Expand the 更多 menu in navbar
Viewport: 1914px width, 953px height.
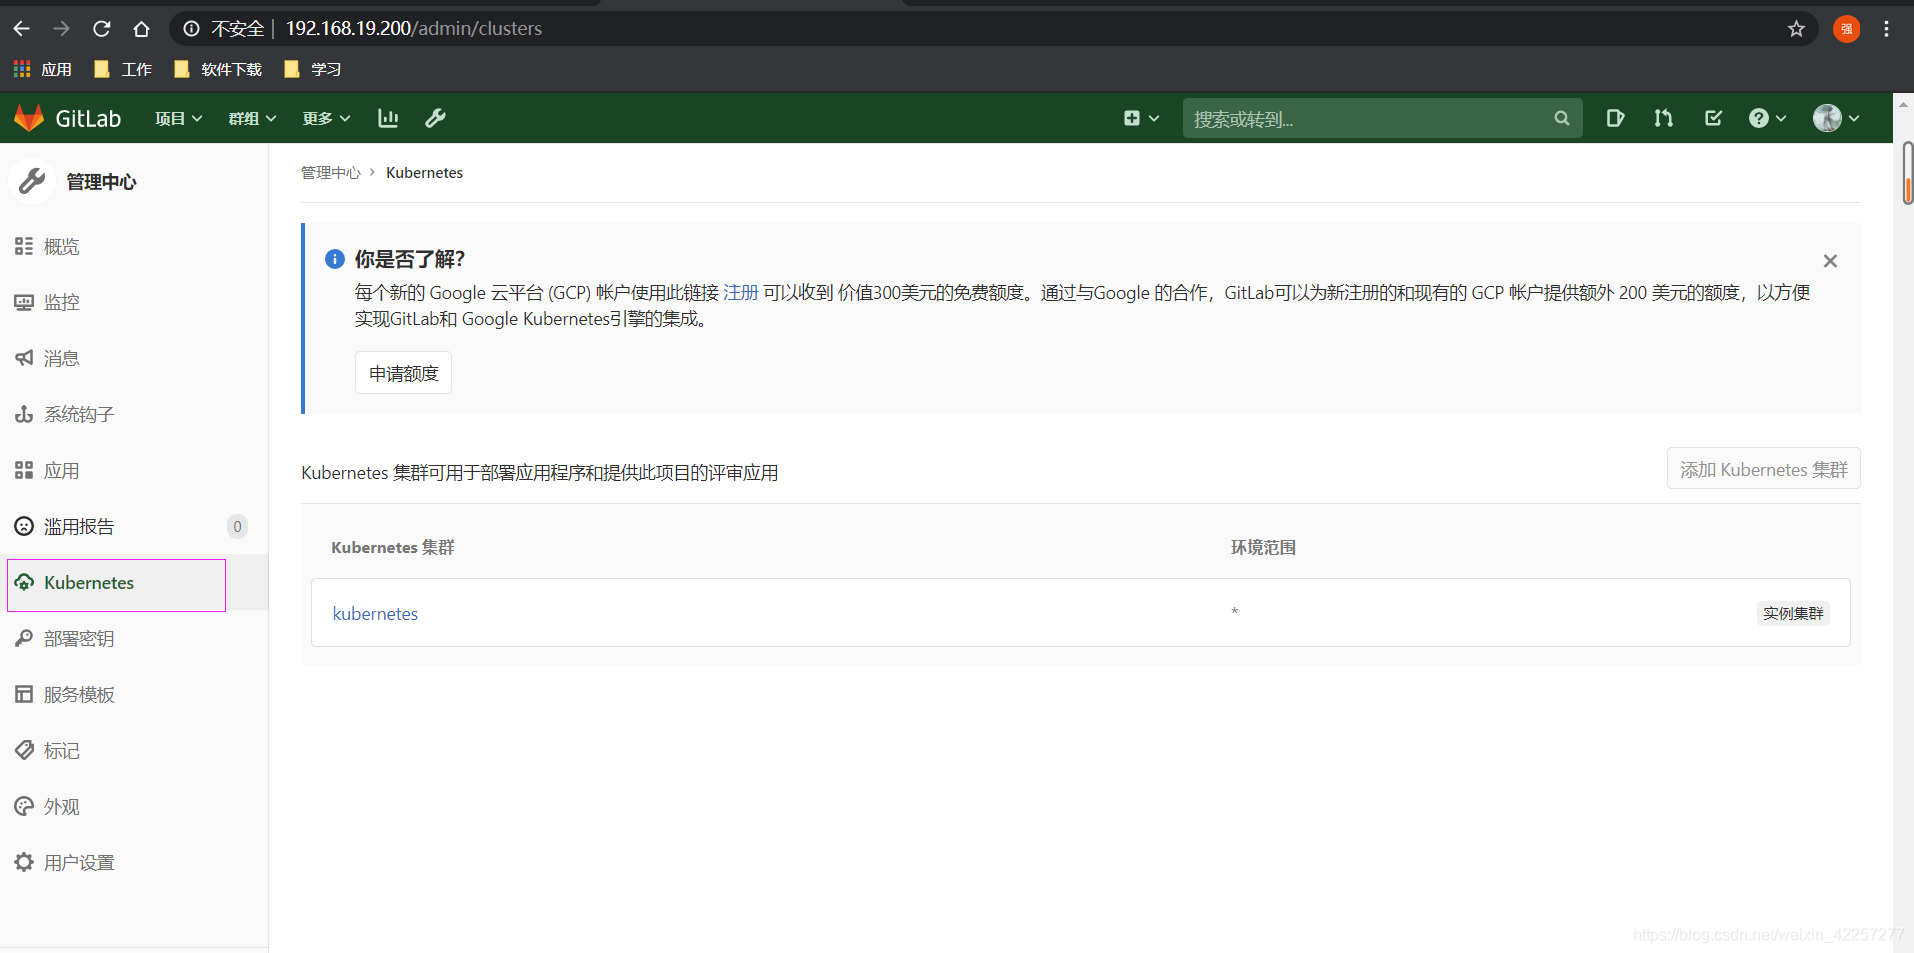click(327, 118)
